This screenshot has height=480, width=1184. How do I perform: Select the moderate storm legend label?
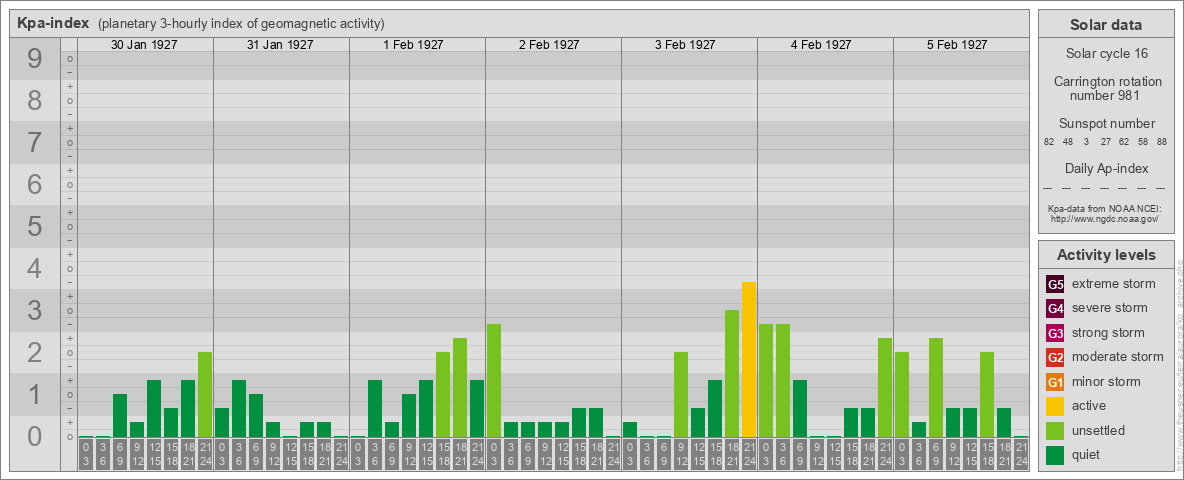click(1118, 358)
